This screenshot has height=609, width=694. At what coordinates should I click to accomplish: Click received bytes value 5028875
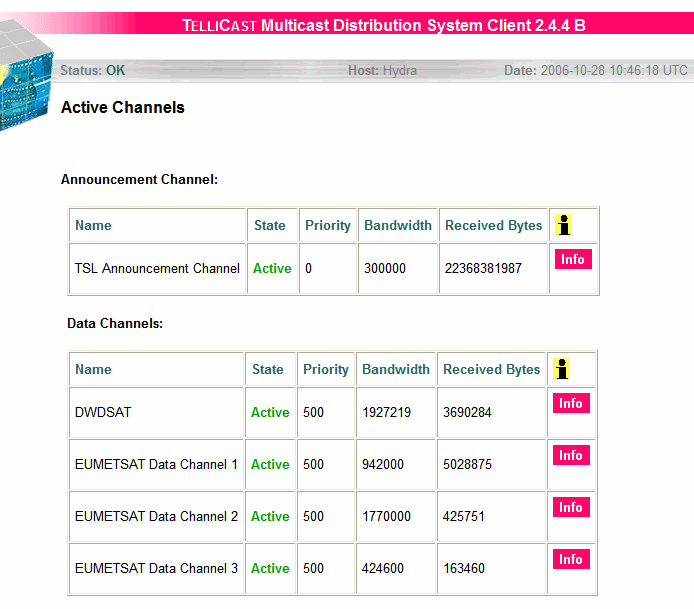tap(467, 464)
